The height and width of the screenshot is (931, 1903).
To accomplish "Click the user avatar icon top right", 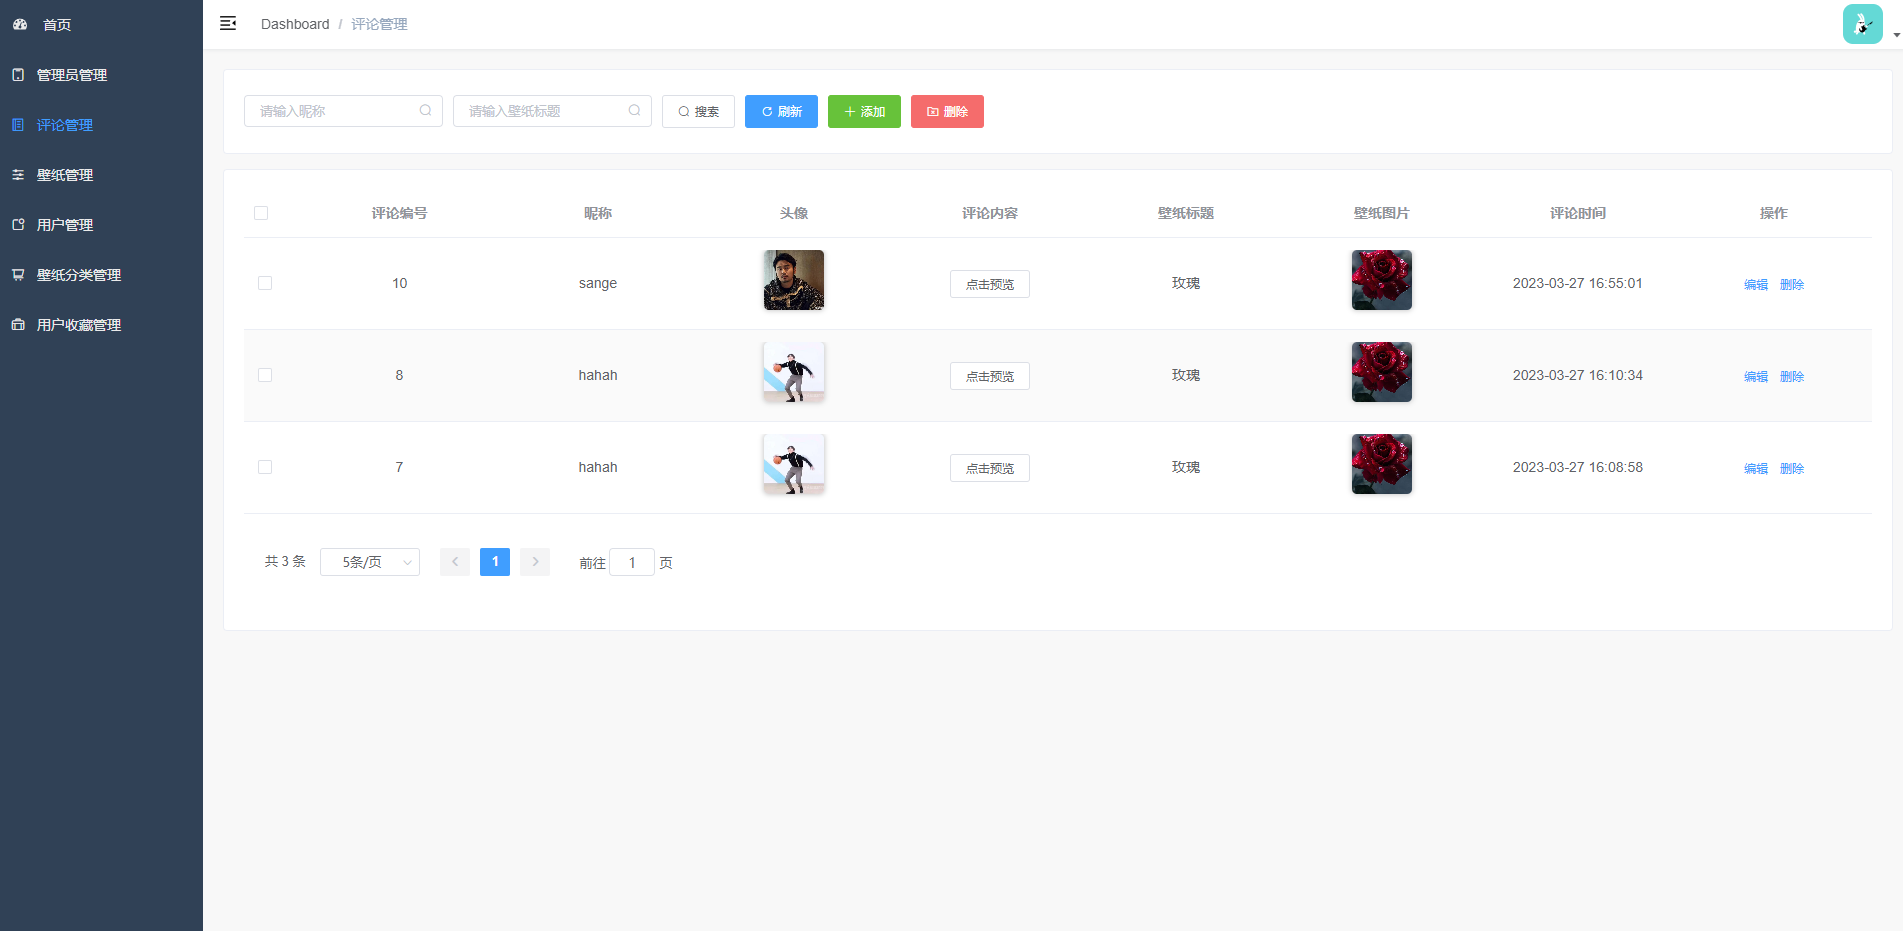I will (x=1862, y=24).
